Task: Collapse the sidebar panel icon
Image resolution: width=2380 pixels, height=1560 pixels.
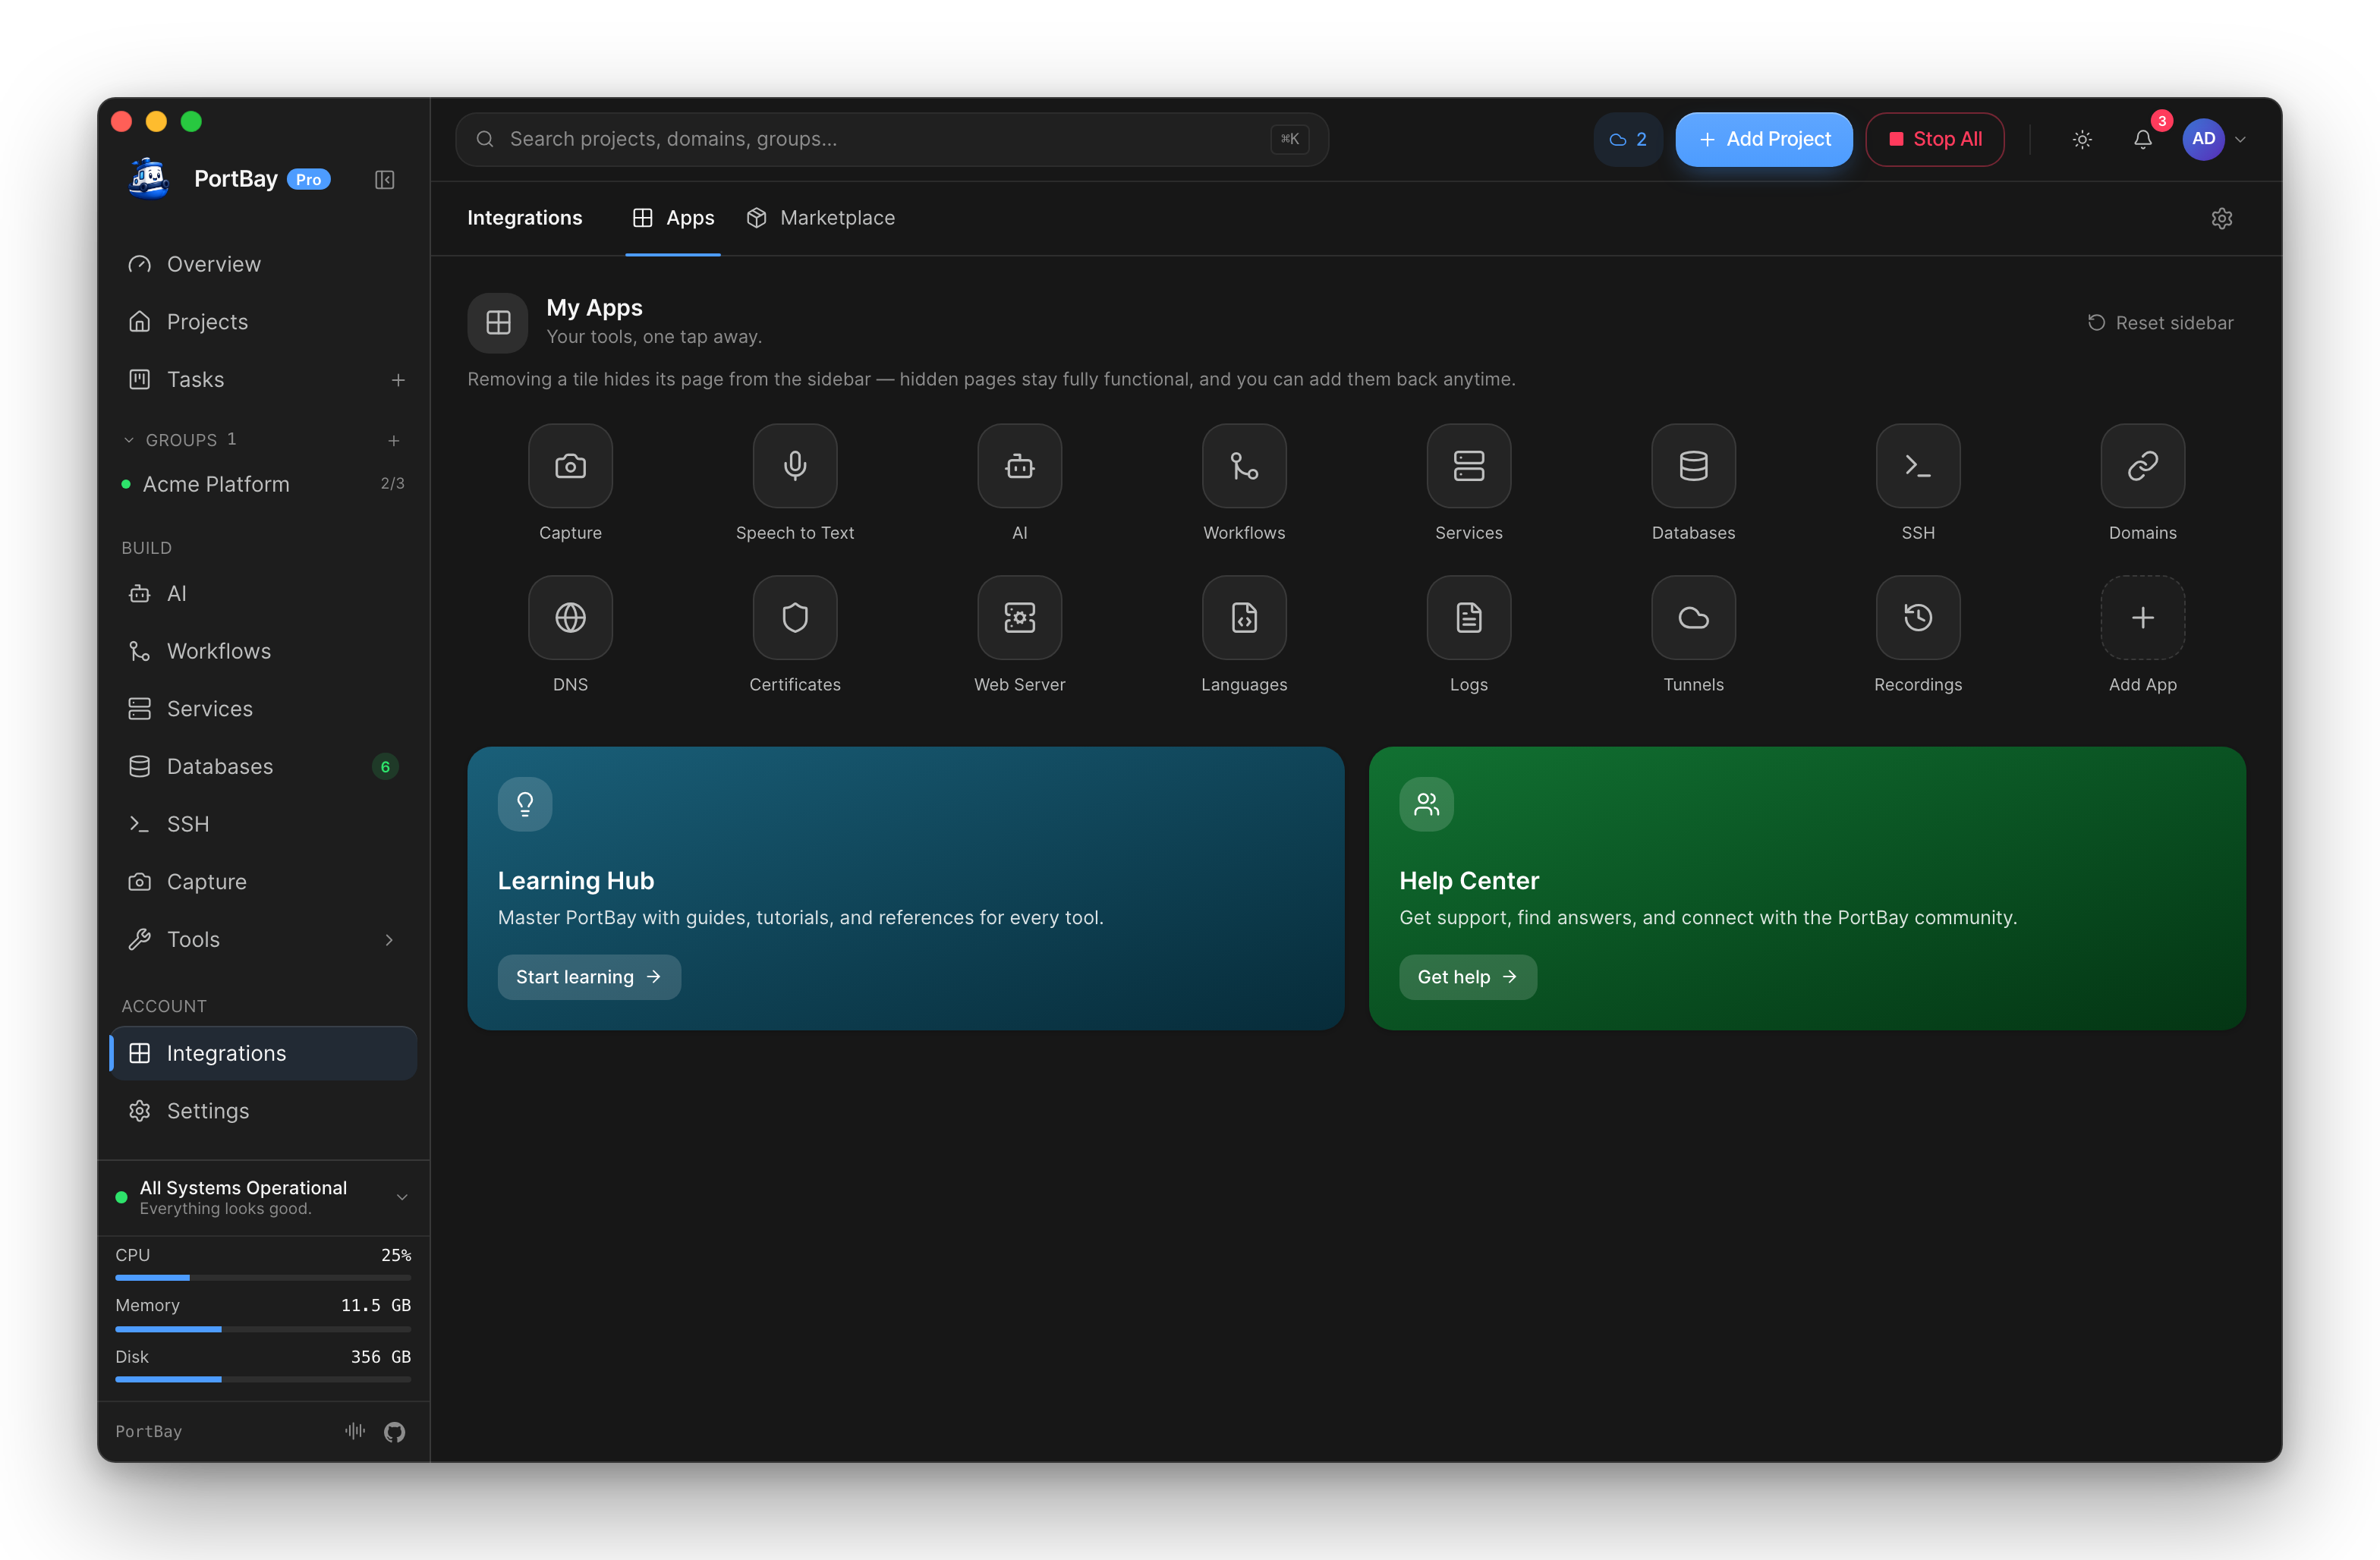Action: 385,180
